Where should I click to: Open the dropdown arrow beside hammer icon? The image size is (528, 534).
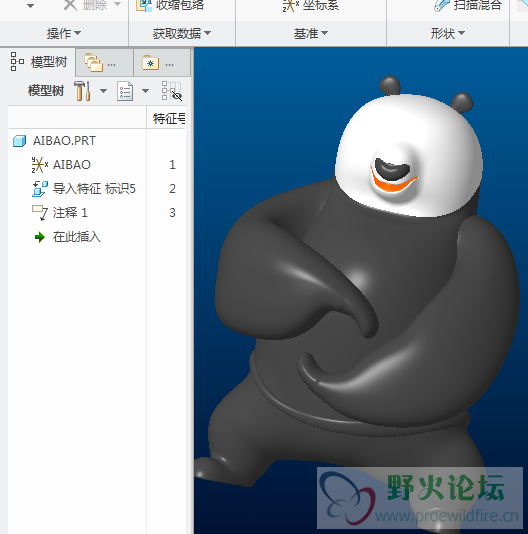(103, 91)
